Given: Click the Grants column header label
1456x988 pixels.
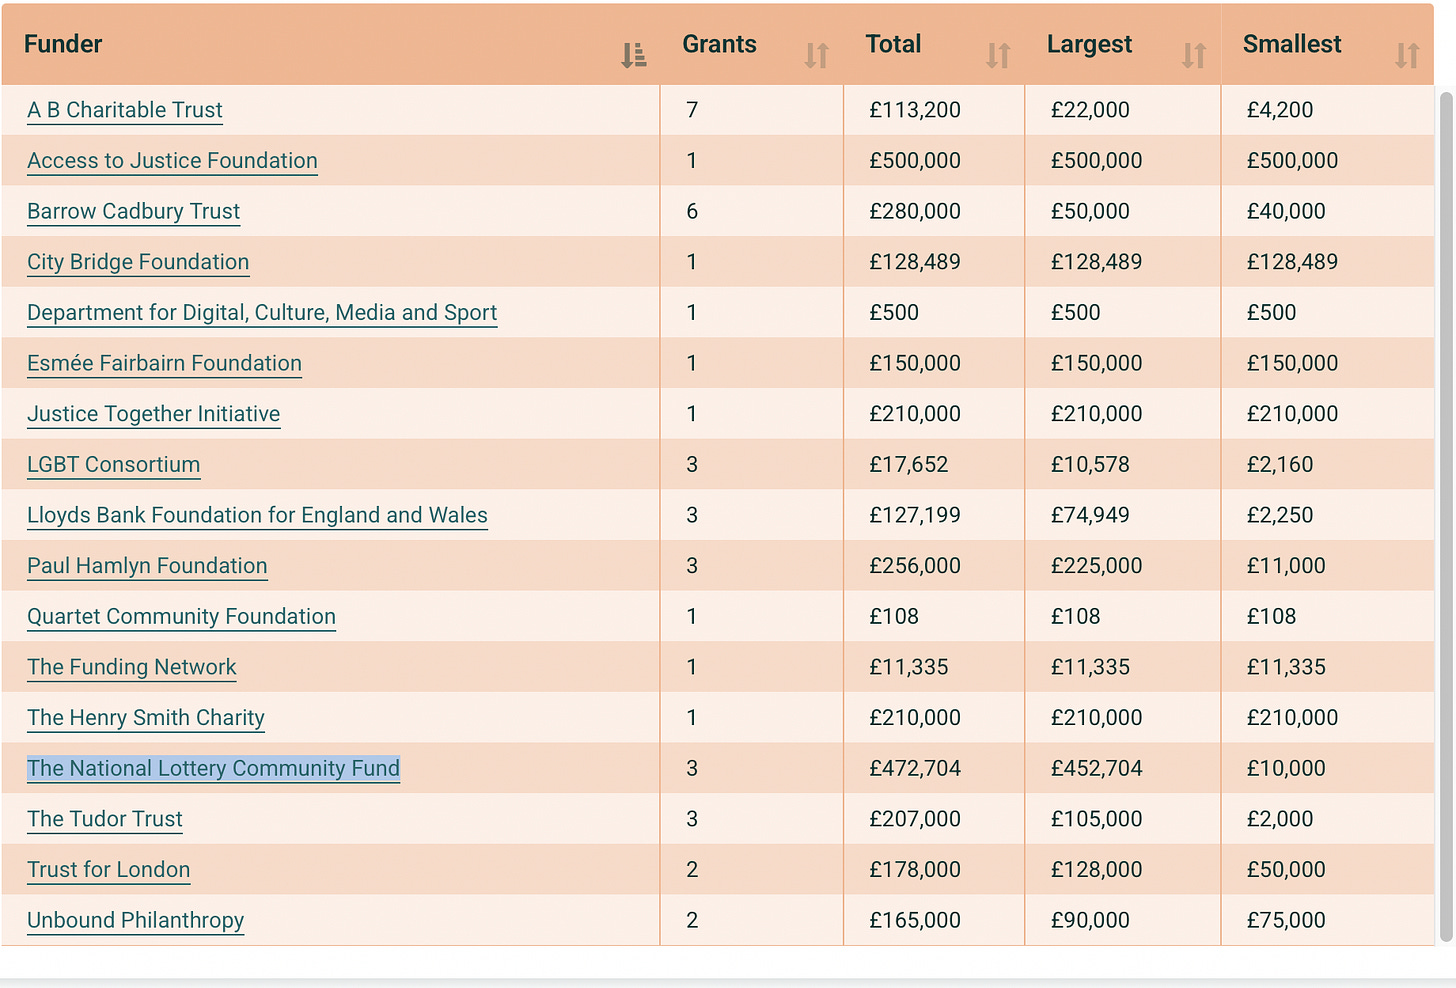Looking at the screenshot, I should [719, 44].
